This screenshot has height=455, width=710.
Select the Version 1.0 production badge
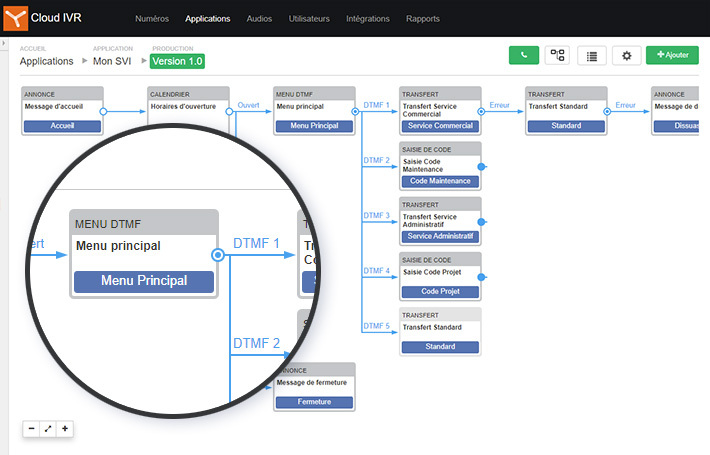[177, 61]
